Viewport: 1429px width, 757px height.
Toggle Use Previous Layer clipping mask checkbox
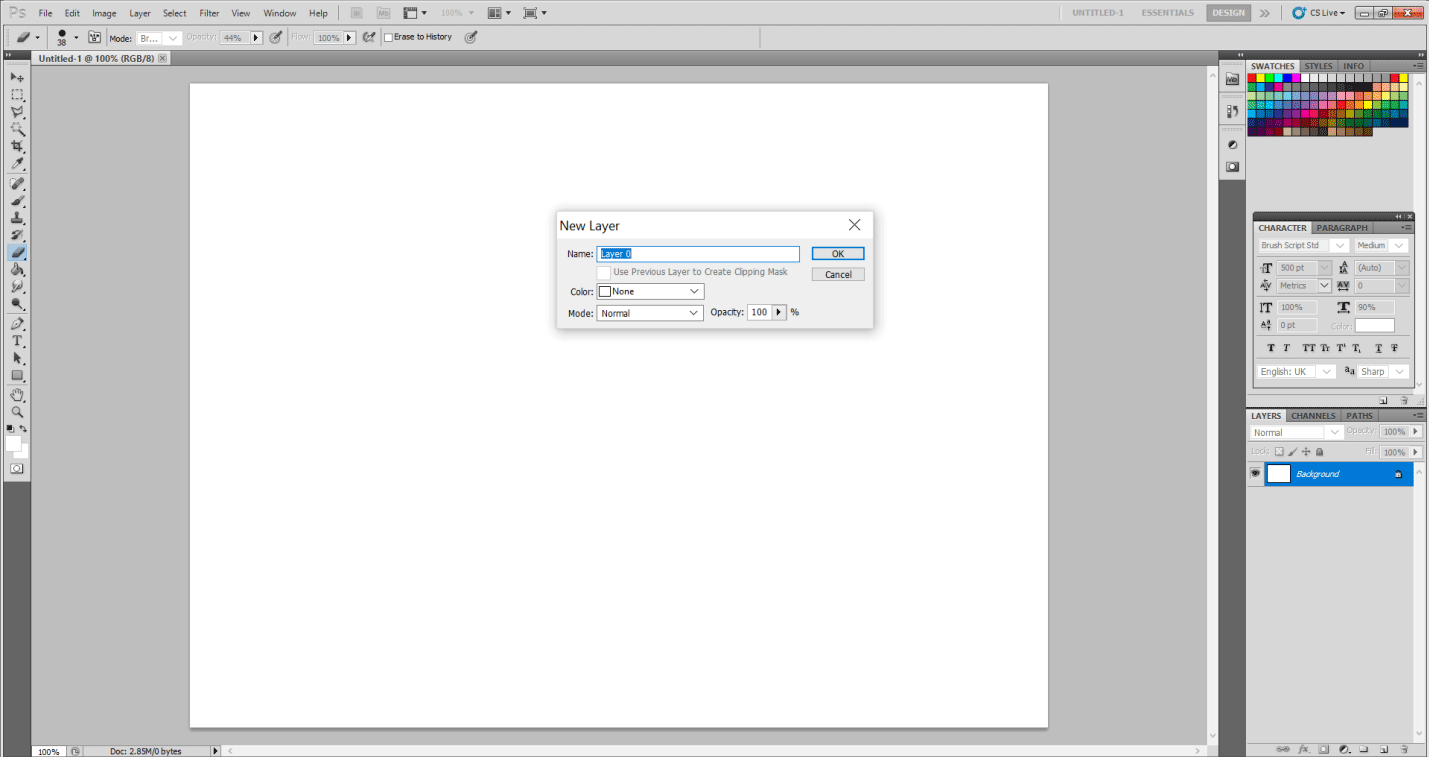604,272
